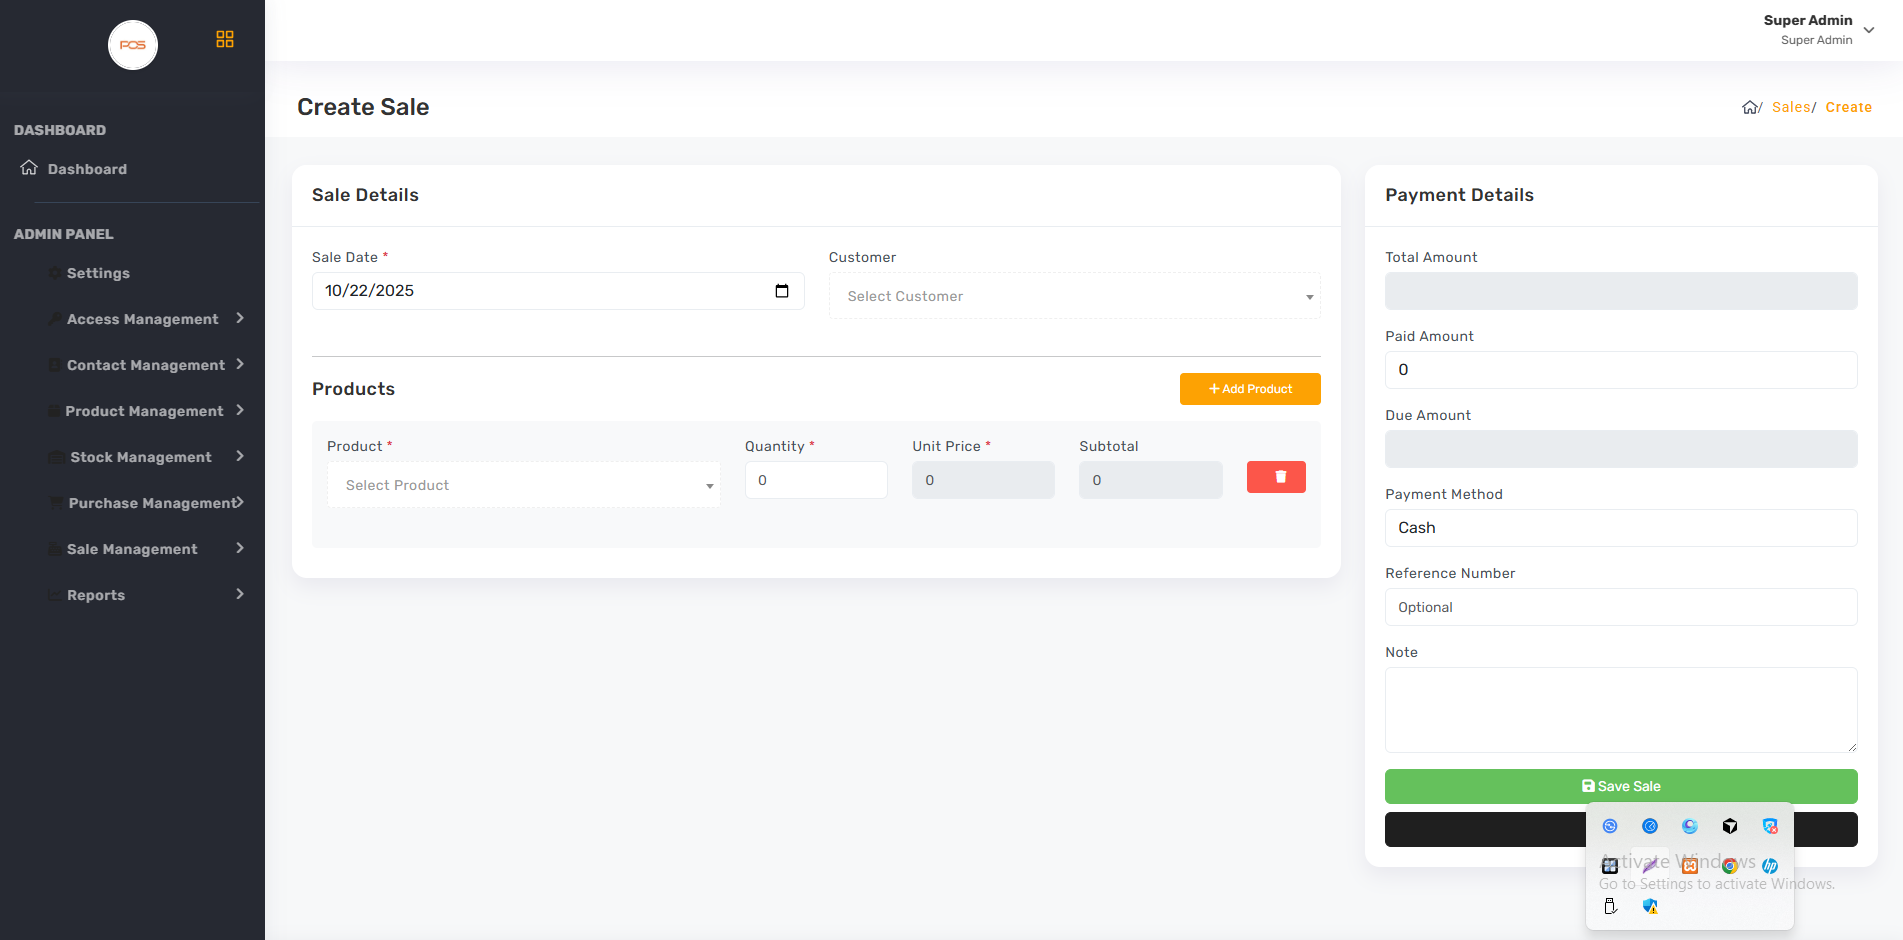Screen dimensions: 1903x940
Task: Open the Select Product dropdown
Action: pos(523,485)
